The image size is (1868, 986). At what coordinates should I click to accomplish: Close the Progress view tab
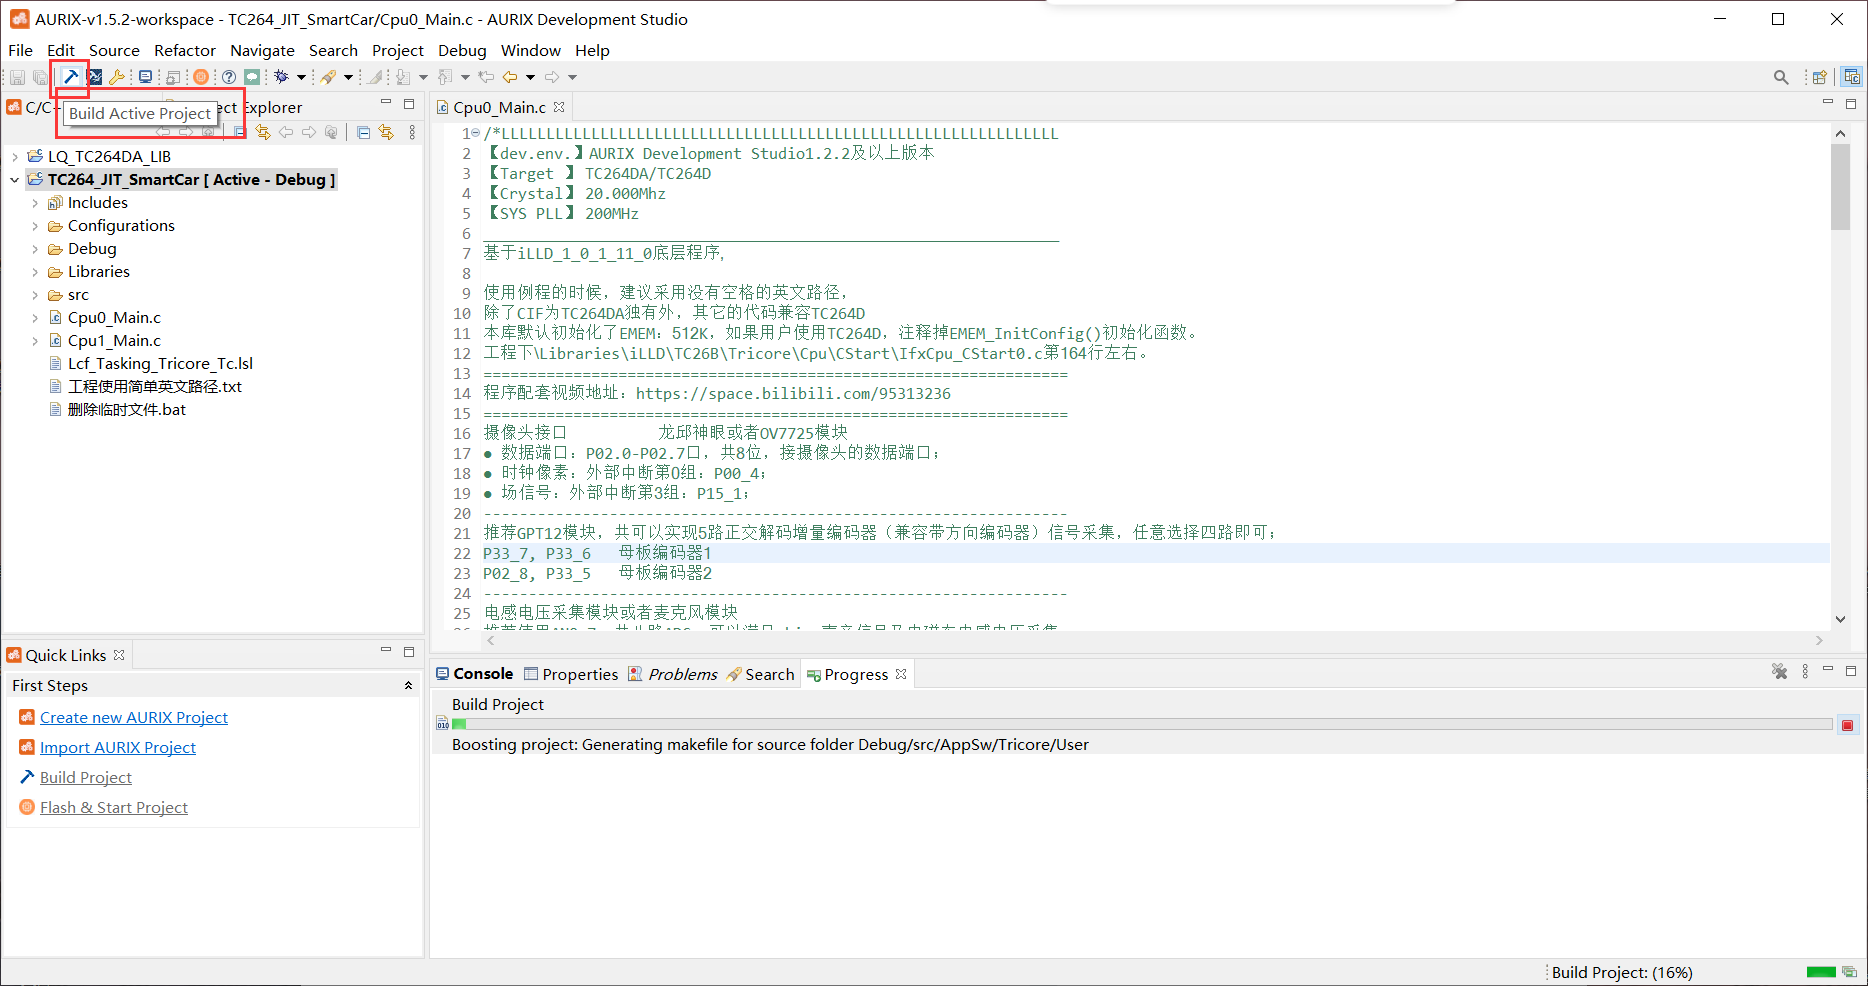pos(901,674)
